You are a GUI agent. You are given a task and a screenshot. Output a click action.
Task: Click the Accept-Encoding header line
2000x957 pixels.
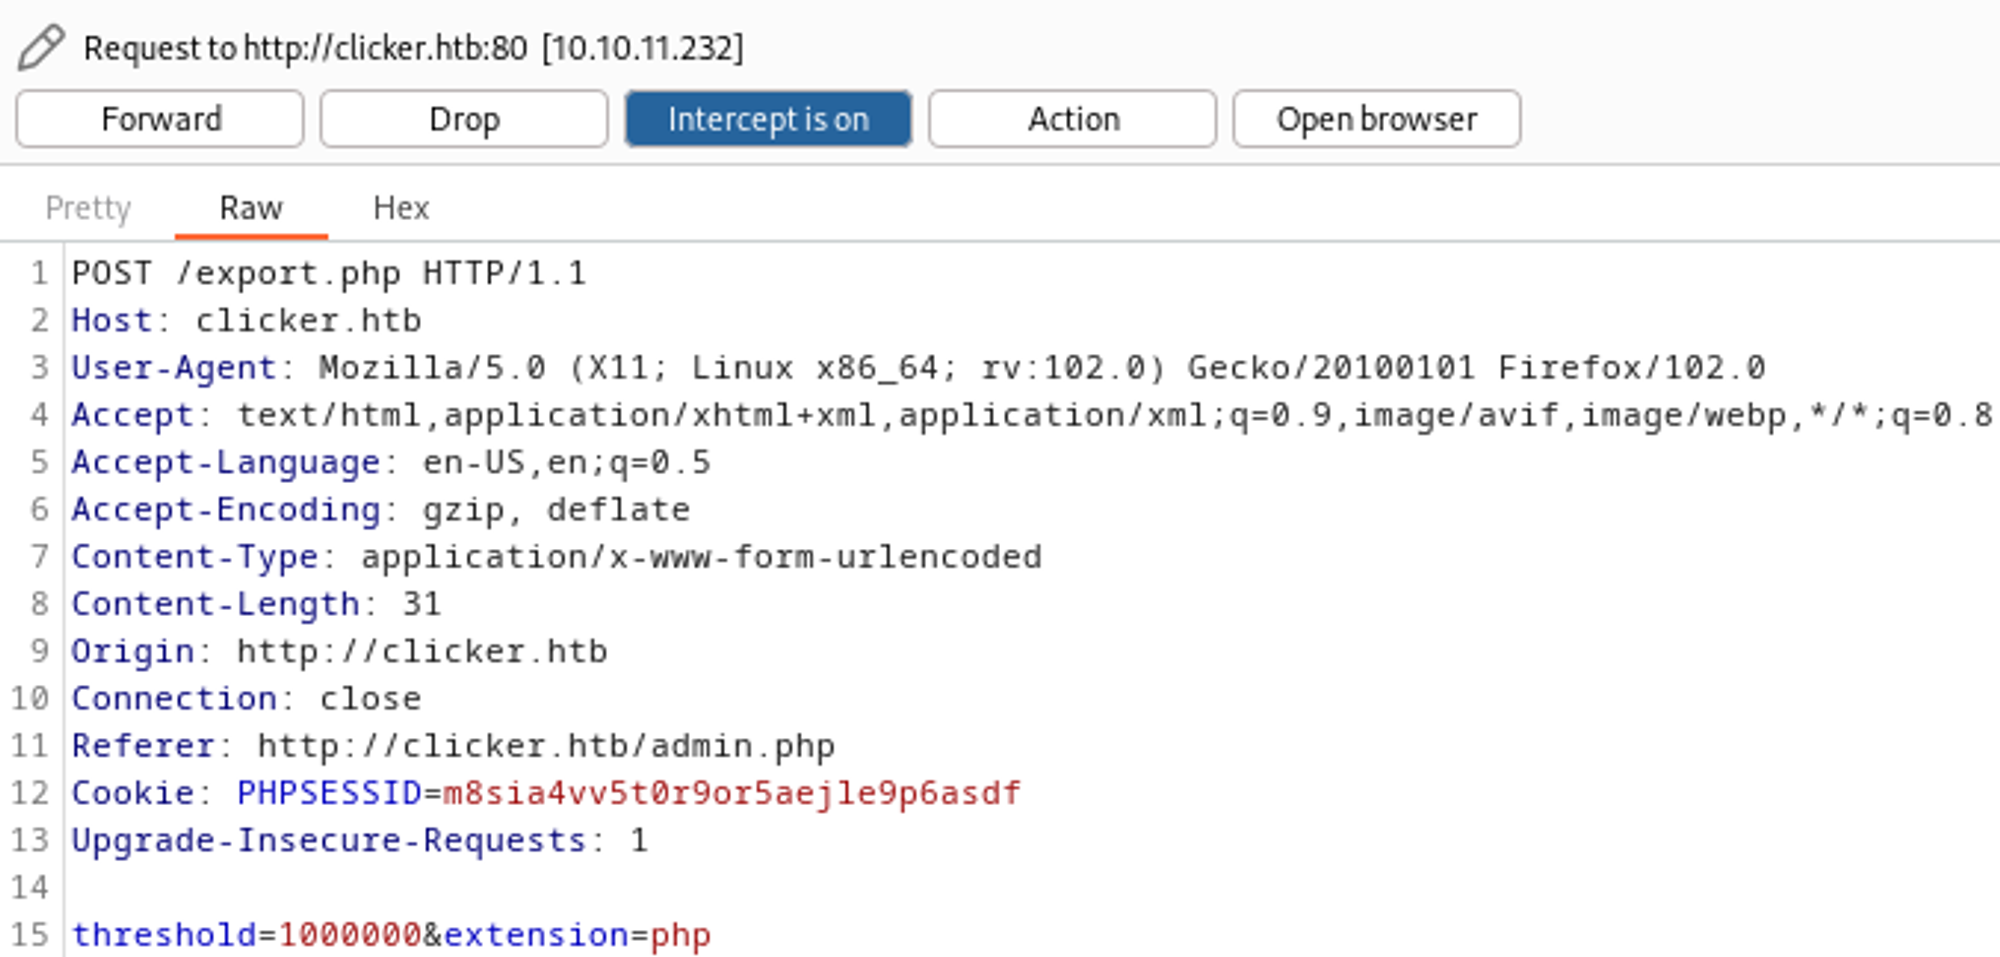coord(380,510)
